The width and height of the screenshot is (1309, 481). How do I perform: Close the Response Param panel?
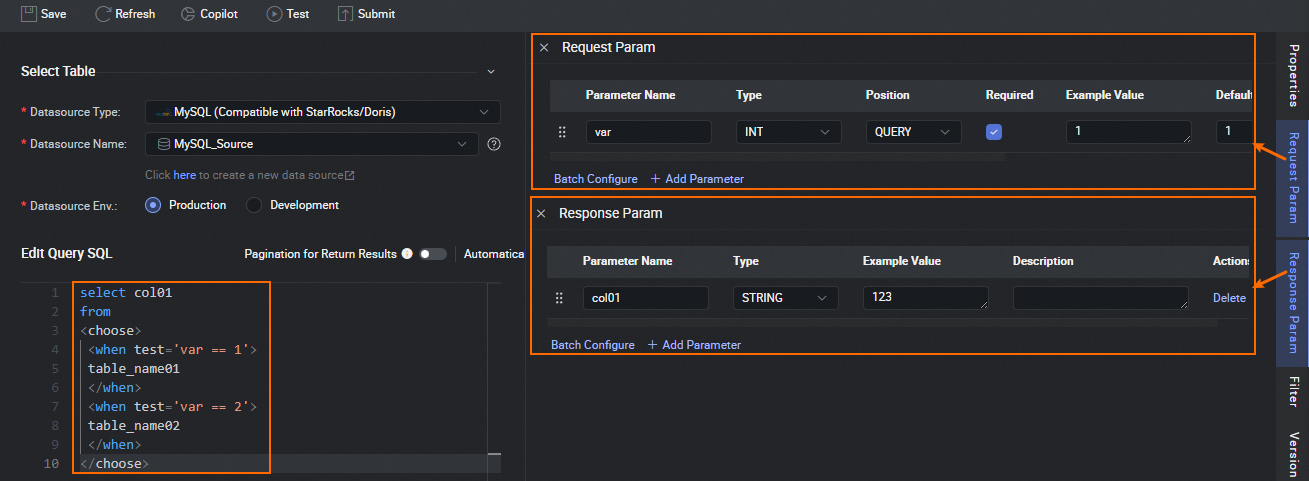[541, 214]
